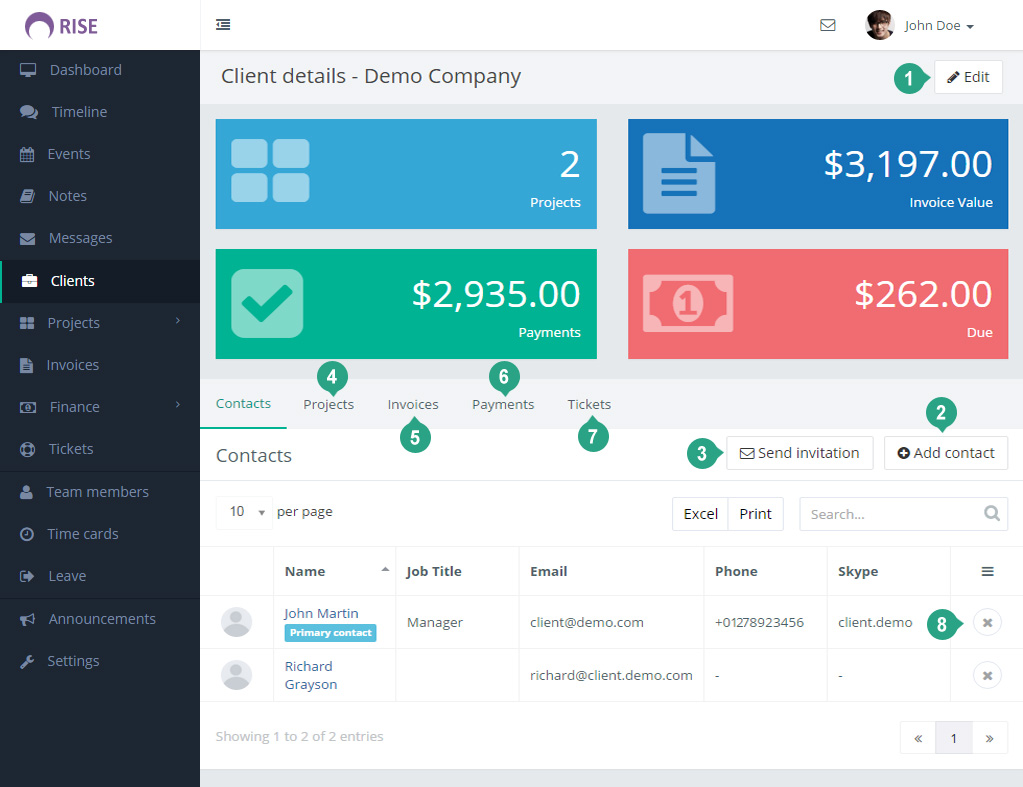Click the Invoices document icon in sidebar
This screenshot has width=1023, height=787.
(x=26, y=365)
